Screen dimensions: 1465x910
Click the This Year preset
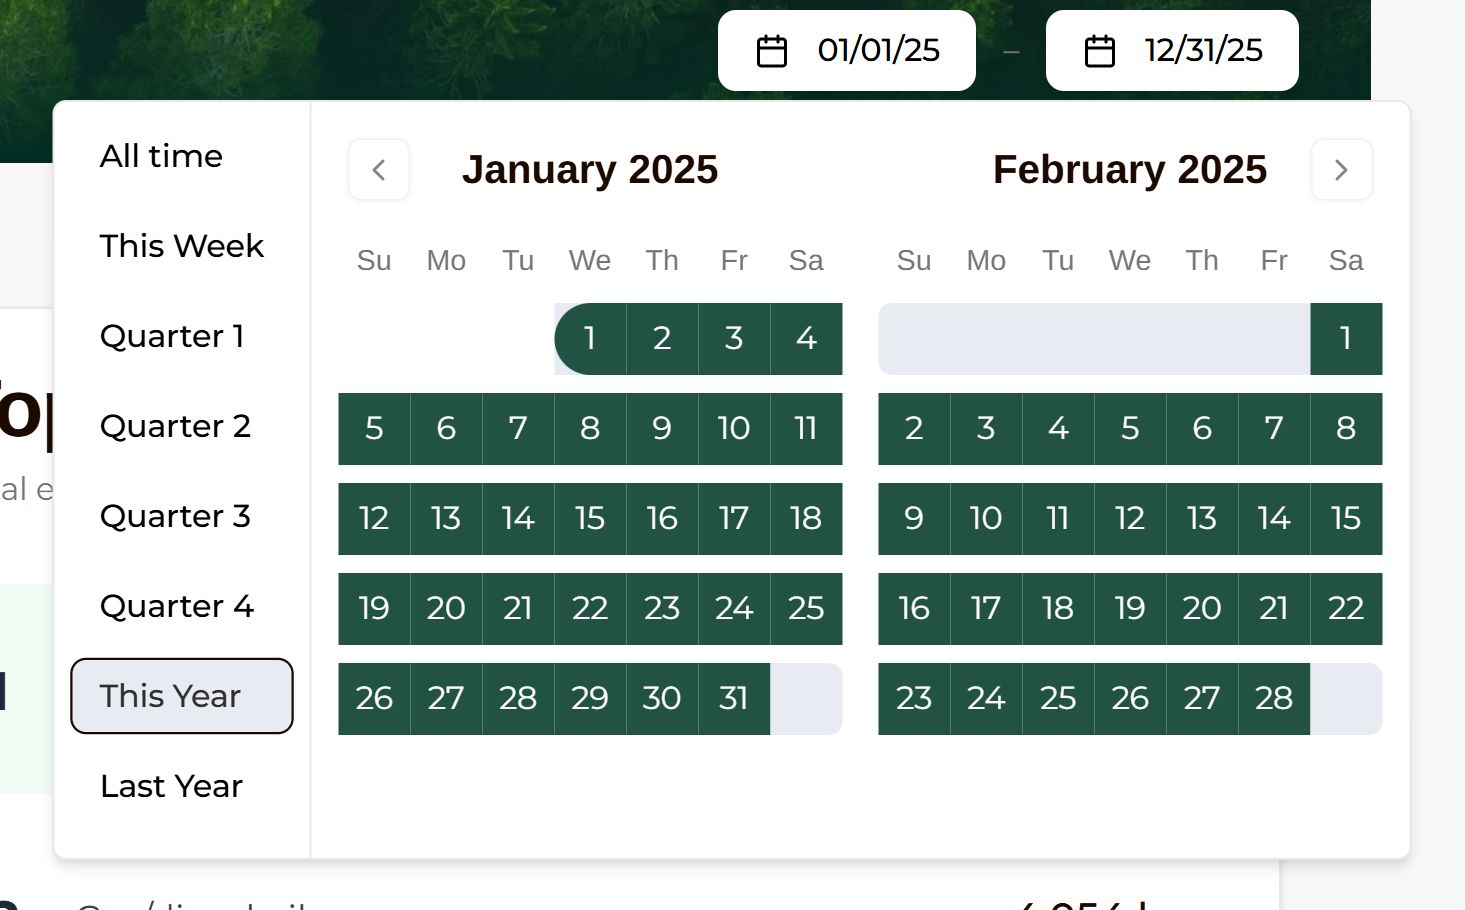182,696
